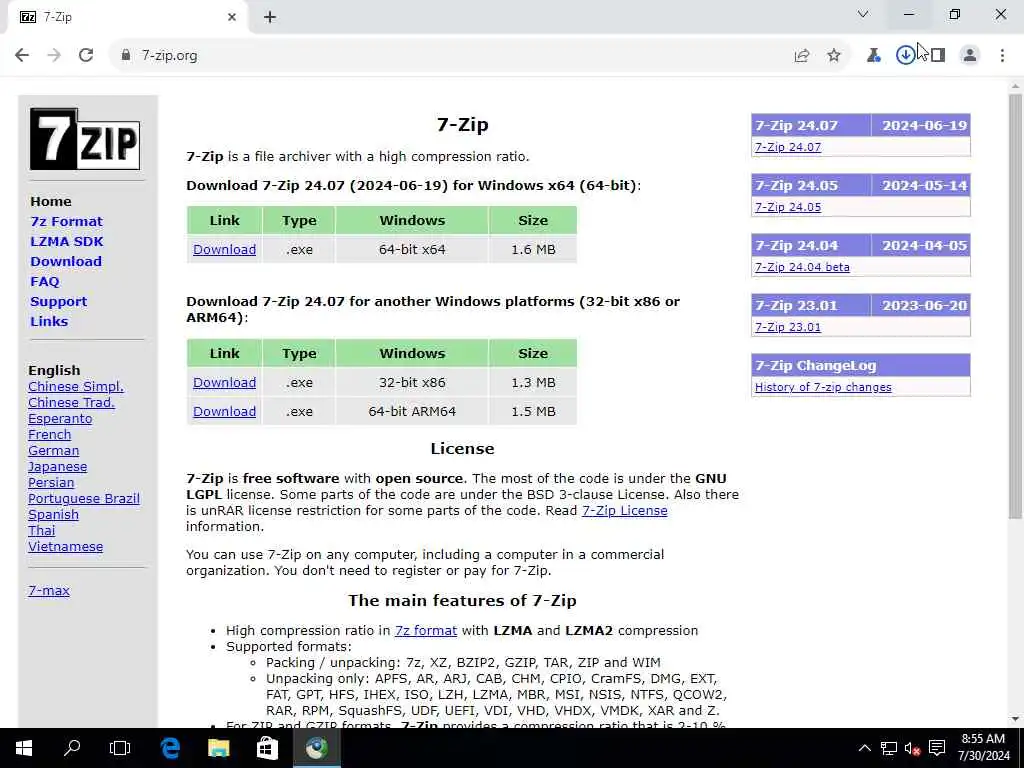This screenshot has height=768, width=1024.
Task: Switch language to Chinese Simpl.
Action: click(76, 387)
